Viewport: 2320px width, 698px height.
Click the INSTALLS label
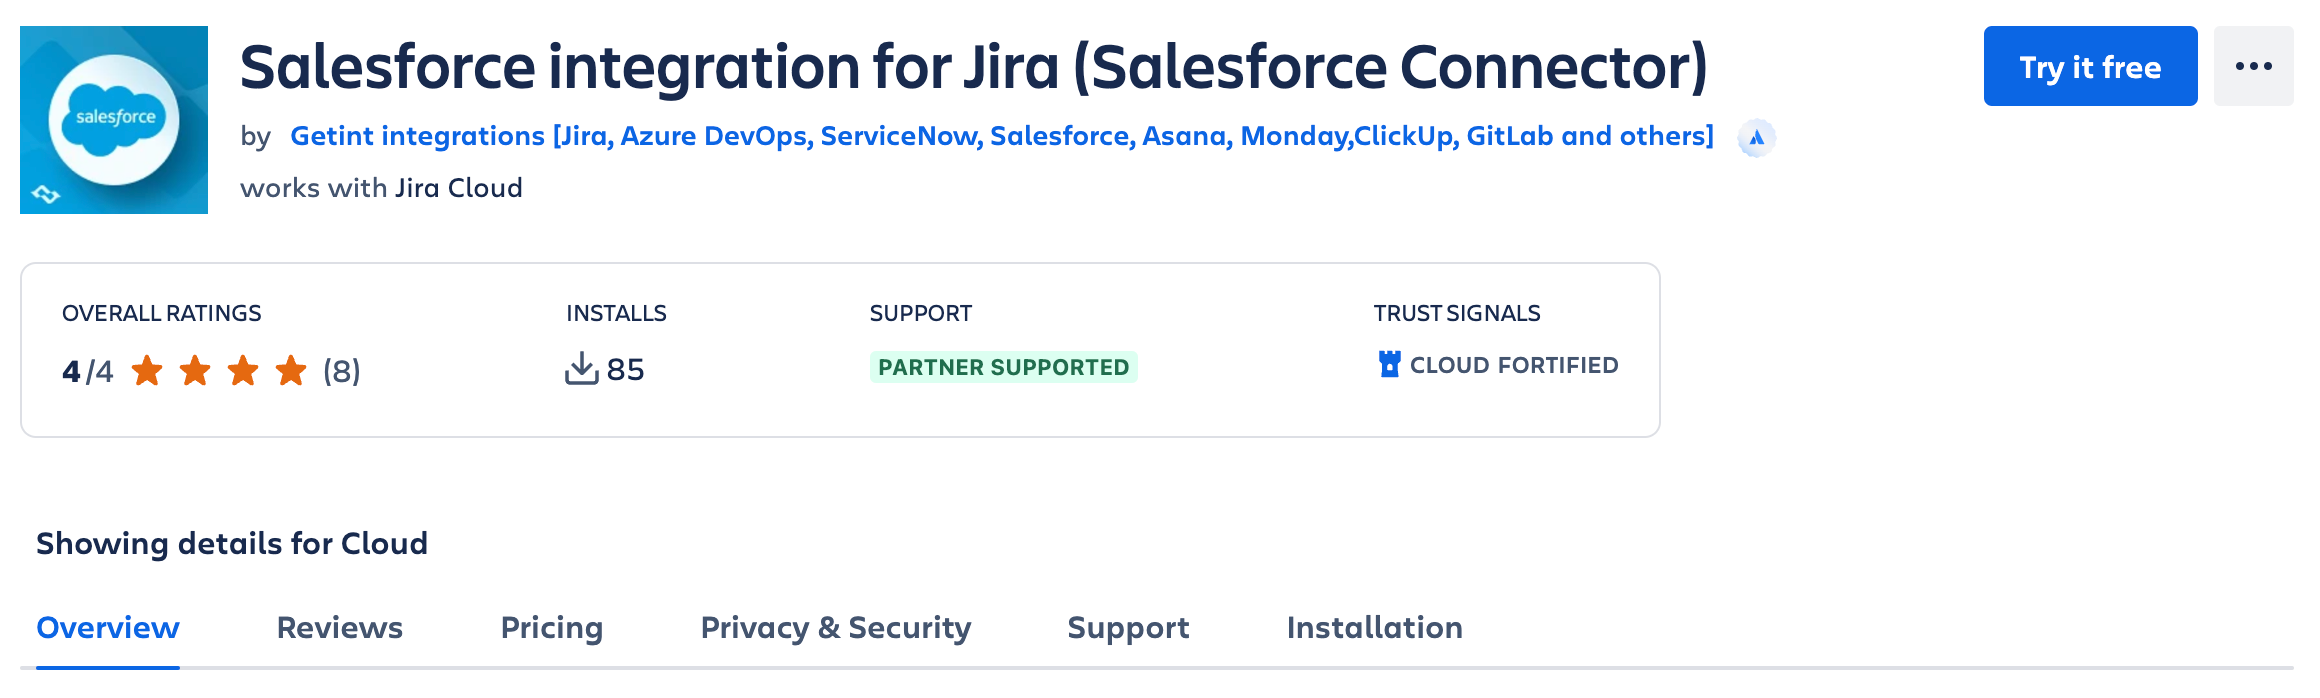click(x=616, y=313)
